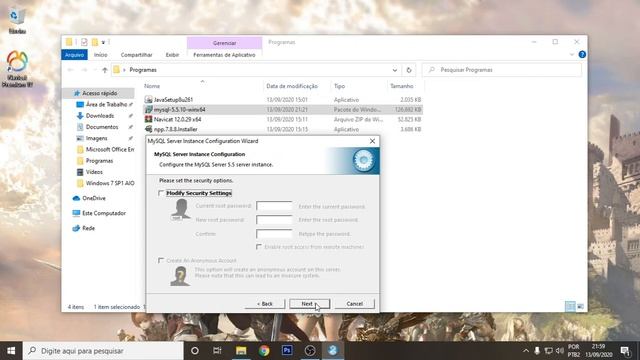Viewport: 640px width, 360px height.
Task: Open the quick access toolbar dropdown
Action: coord(103,42)
